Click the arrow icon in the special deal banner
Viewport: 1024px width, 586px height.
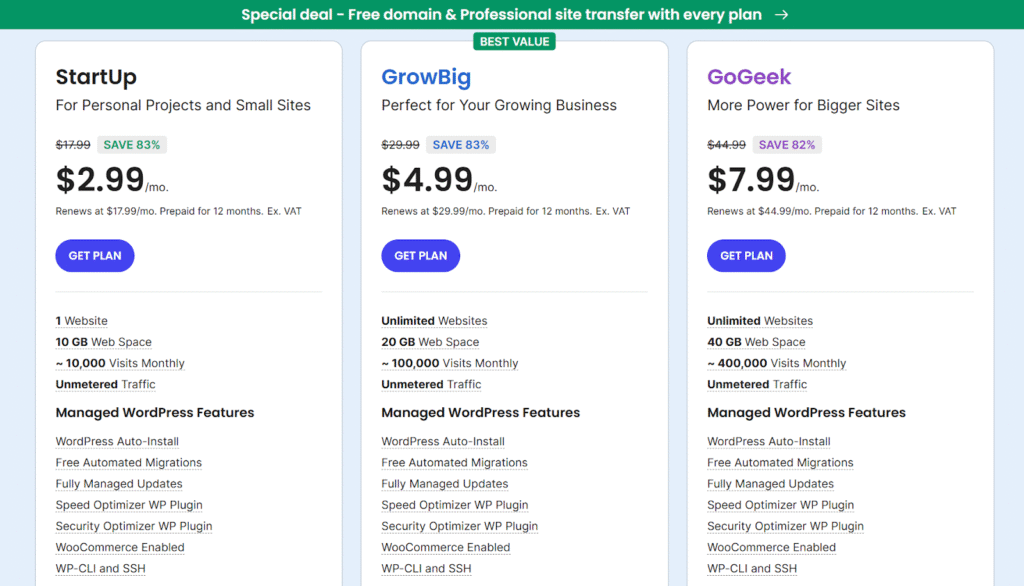(782, 15)
